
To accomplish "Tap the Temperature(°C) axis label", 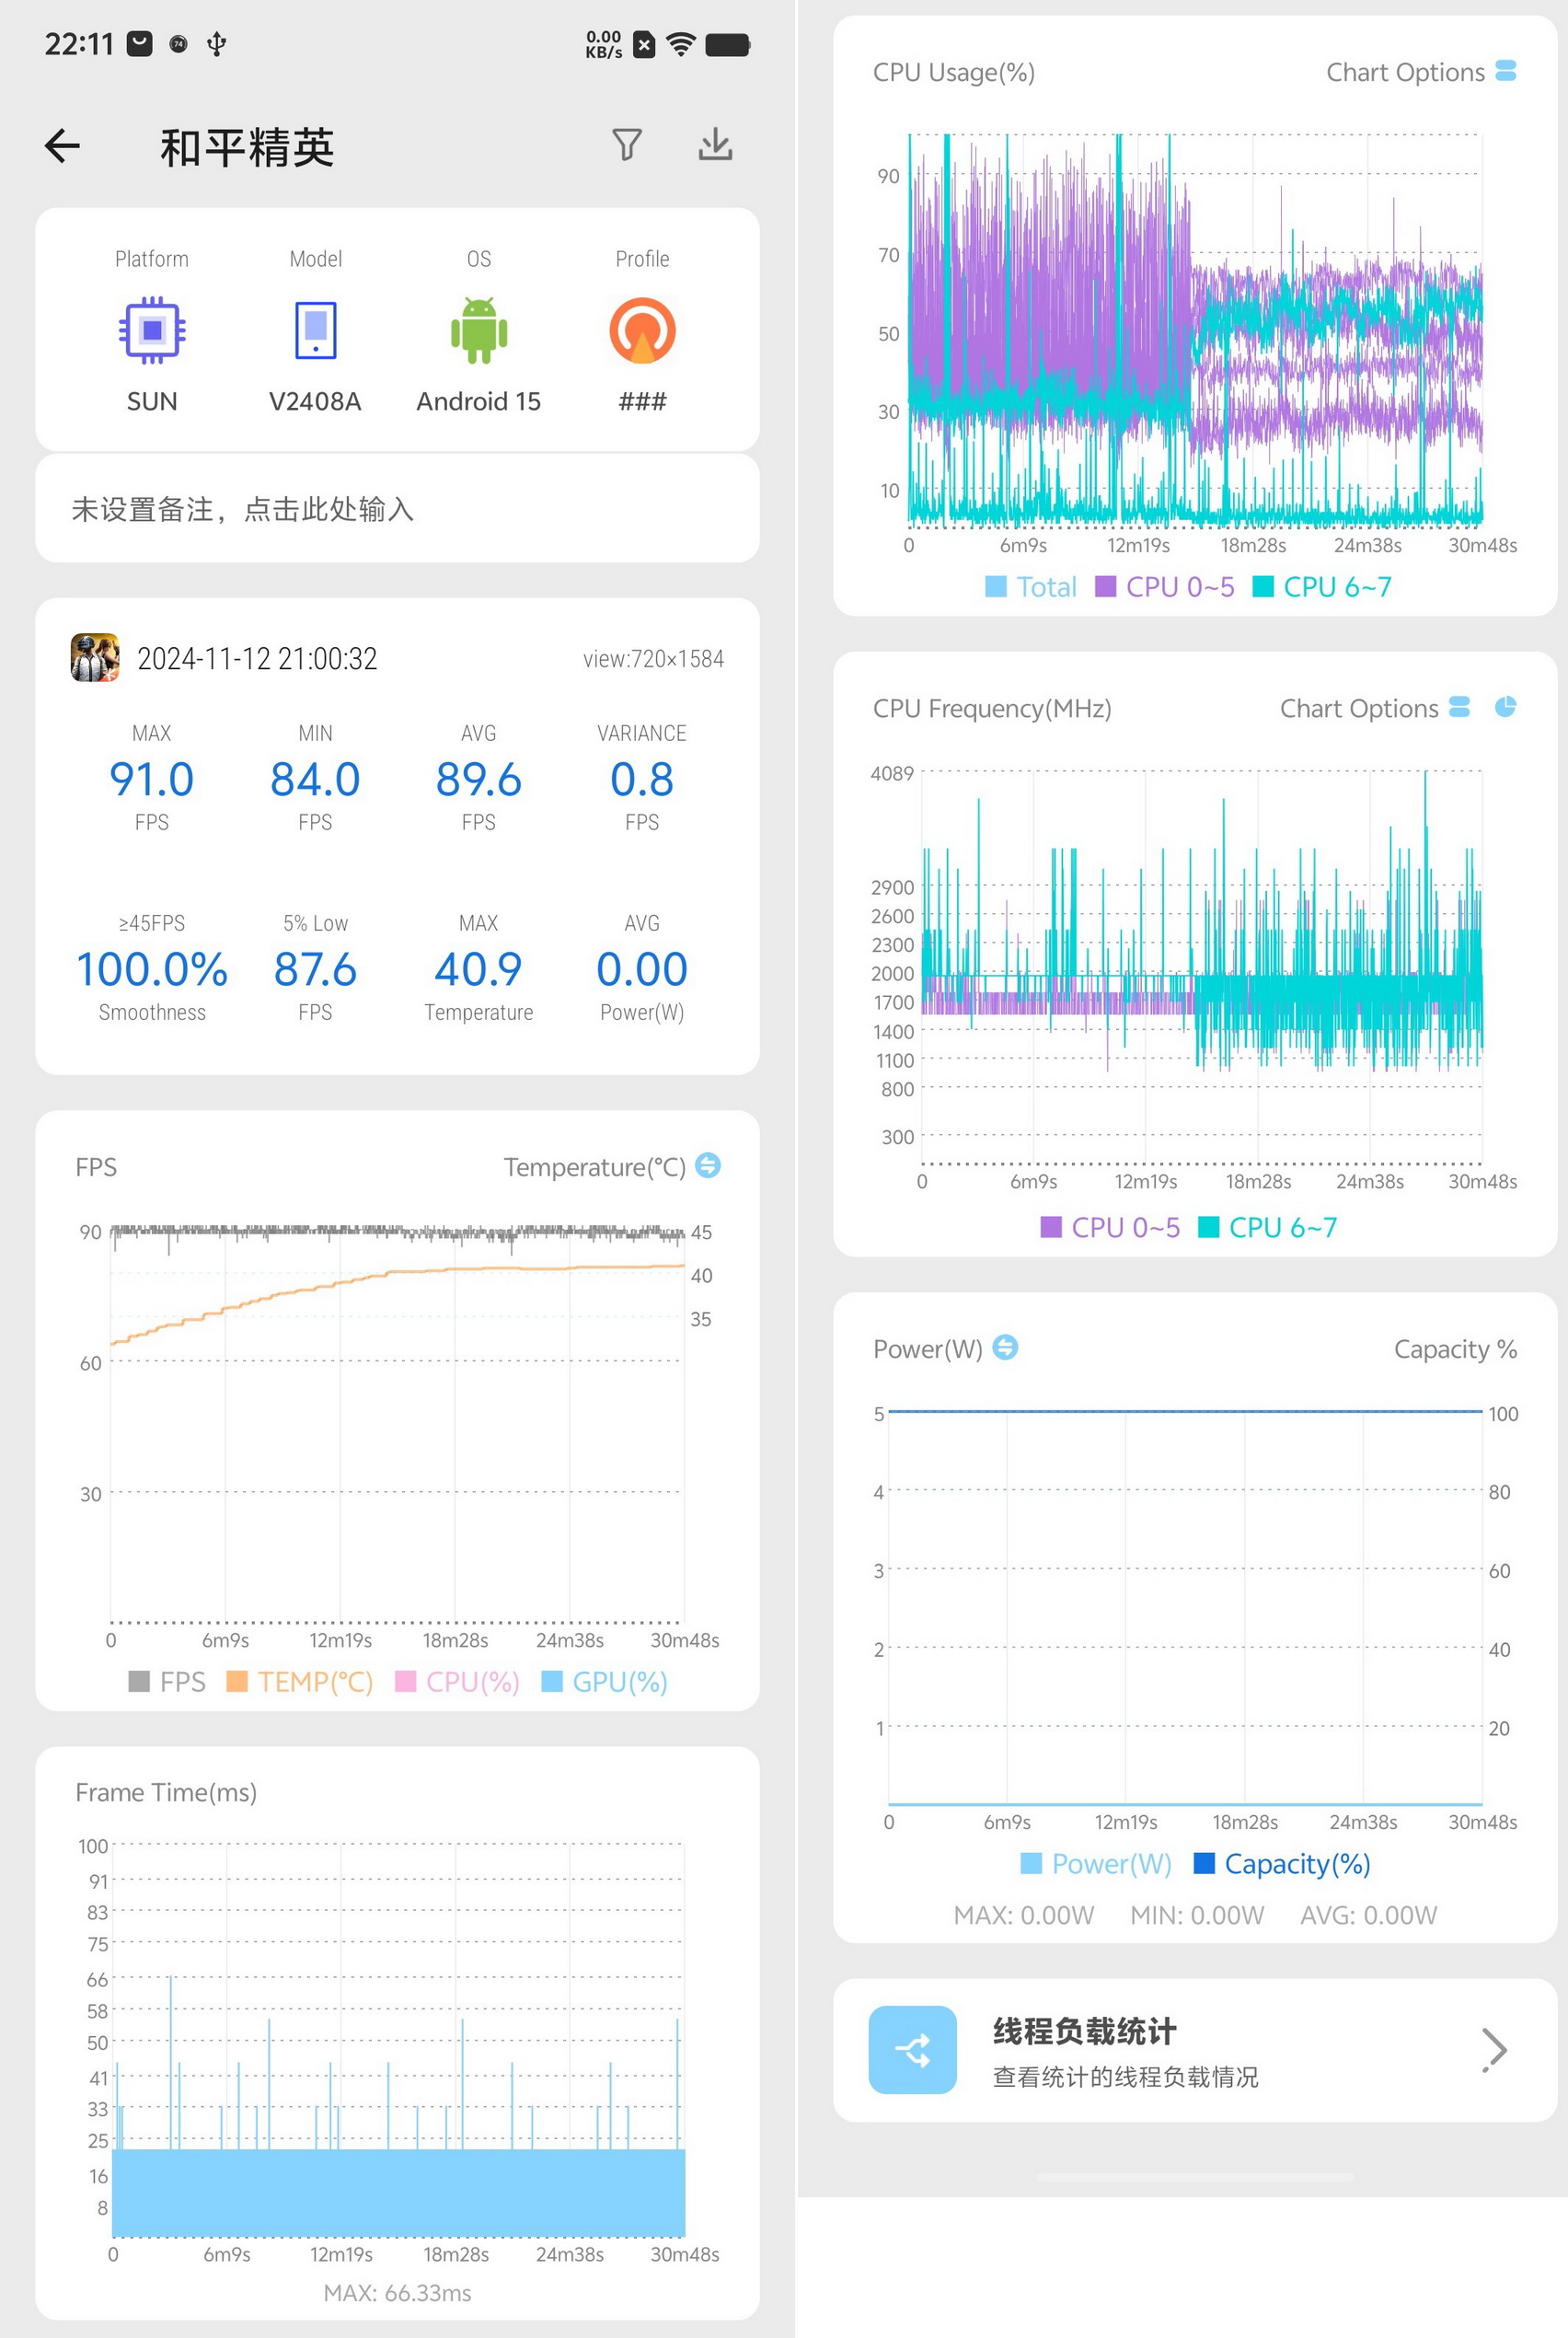I will pos(594,1167).
